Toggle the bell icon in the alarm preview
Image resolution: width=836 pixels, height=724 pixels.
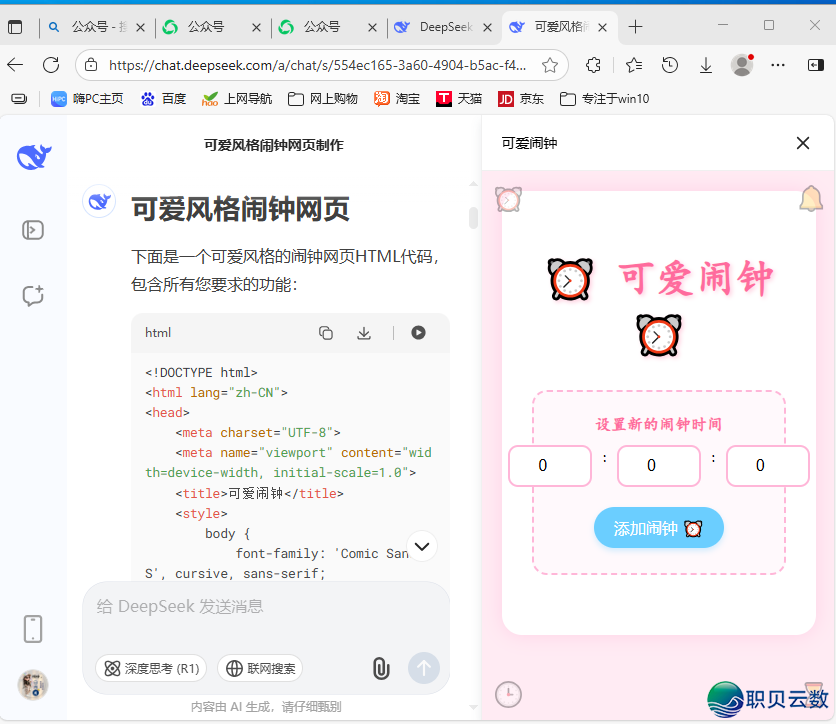point(810,198)
